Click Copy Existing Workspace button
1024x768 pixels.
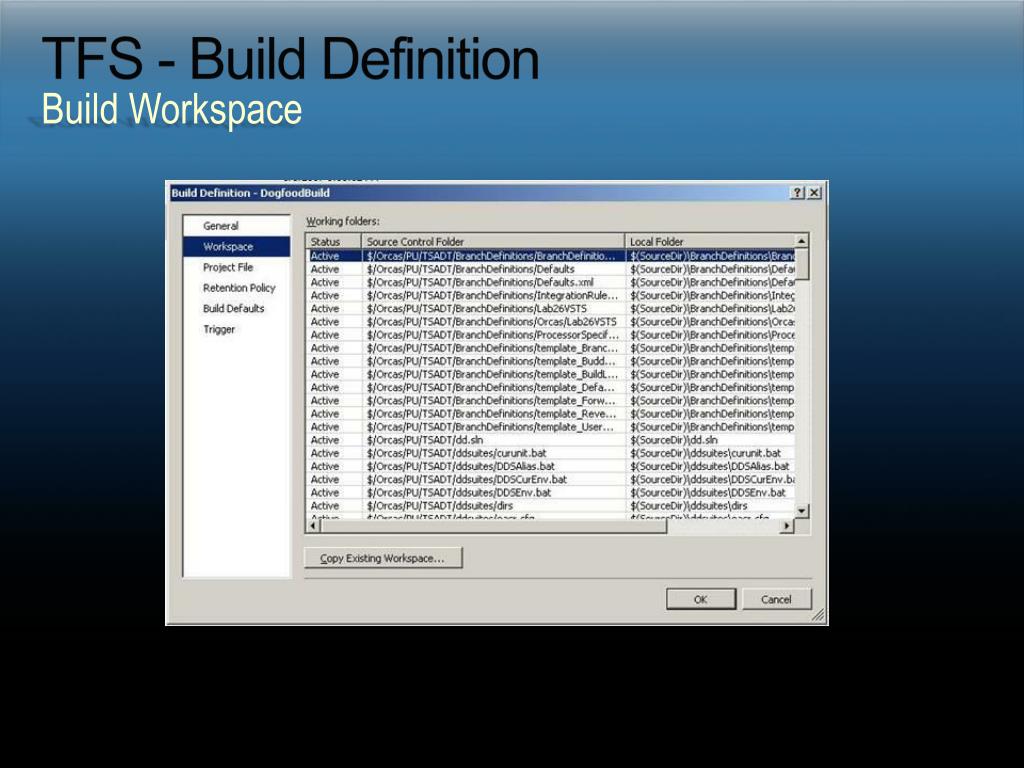tap(383, 558)
